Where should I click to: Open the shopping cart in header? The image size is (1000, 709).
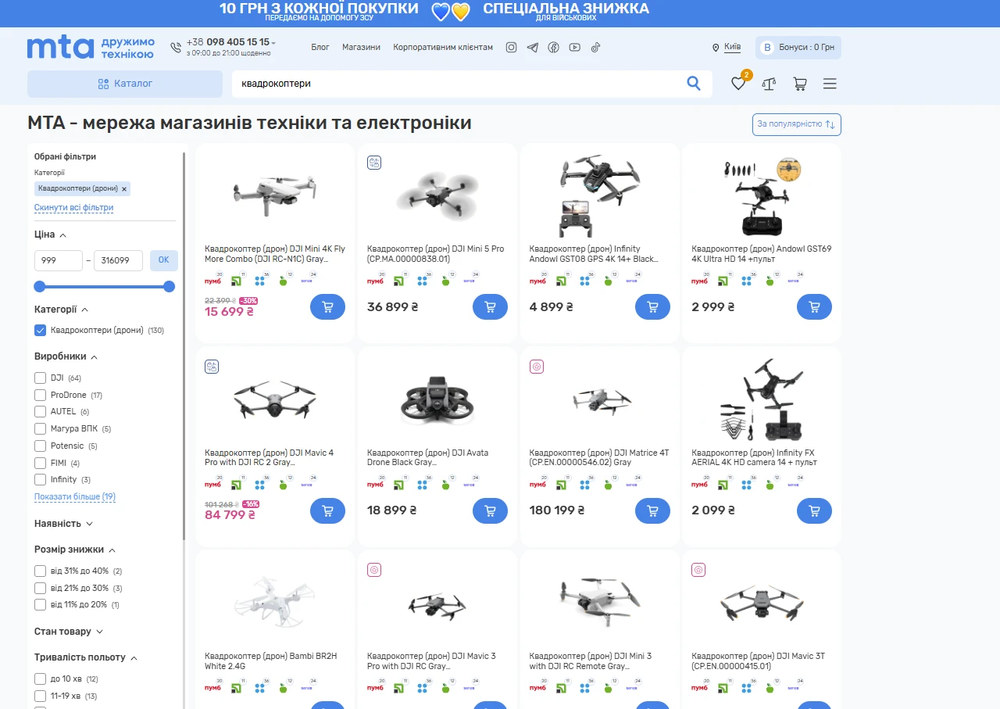click(800, 84)
